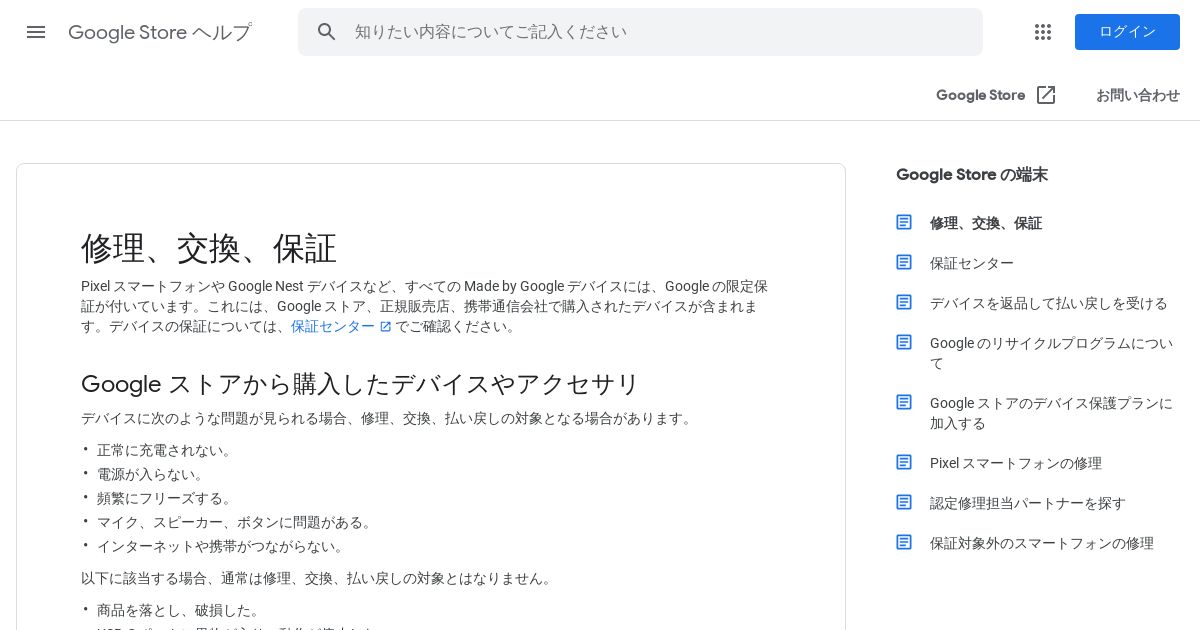The height and width of the screenshot is (630, 1200).
Task: Click bullet 商品を落とし、破損した。
Action: coord(179,611)
